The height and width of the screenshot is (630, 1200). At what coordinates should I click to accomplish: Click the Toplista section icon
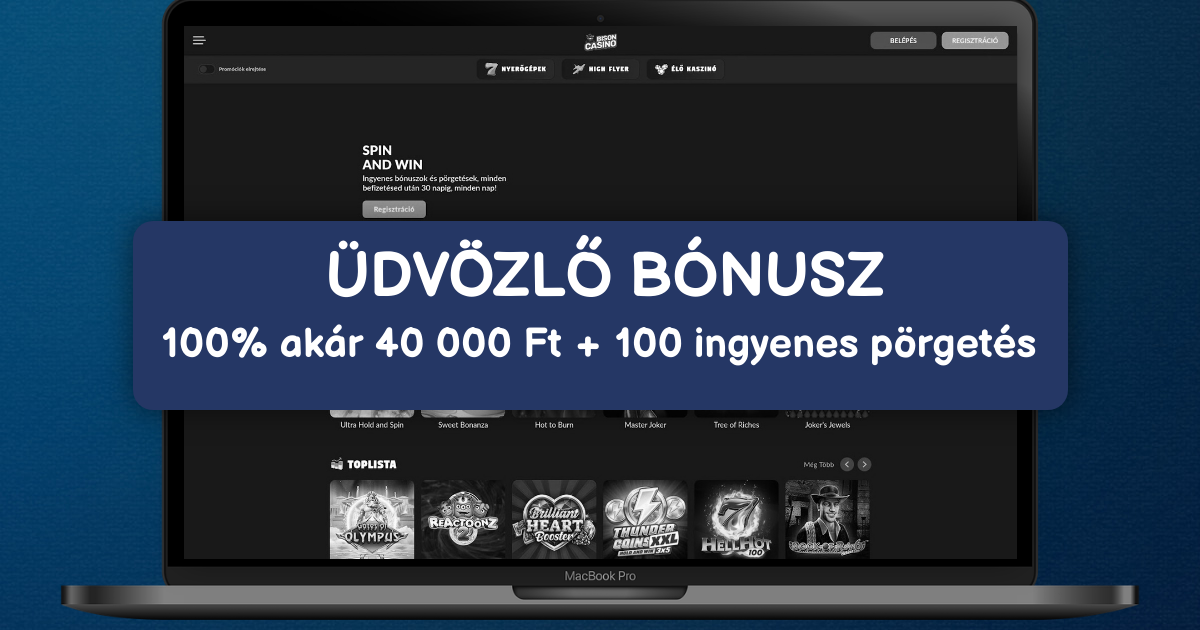pyautogui.click(x=337, y=464)
